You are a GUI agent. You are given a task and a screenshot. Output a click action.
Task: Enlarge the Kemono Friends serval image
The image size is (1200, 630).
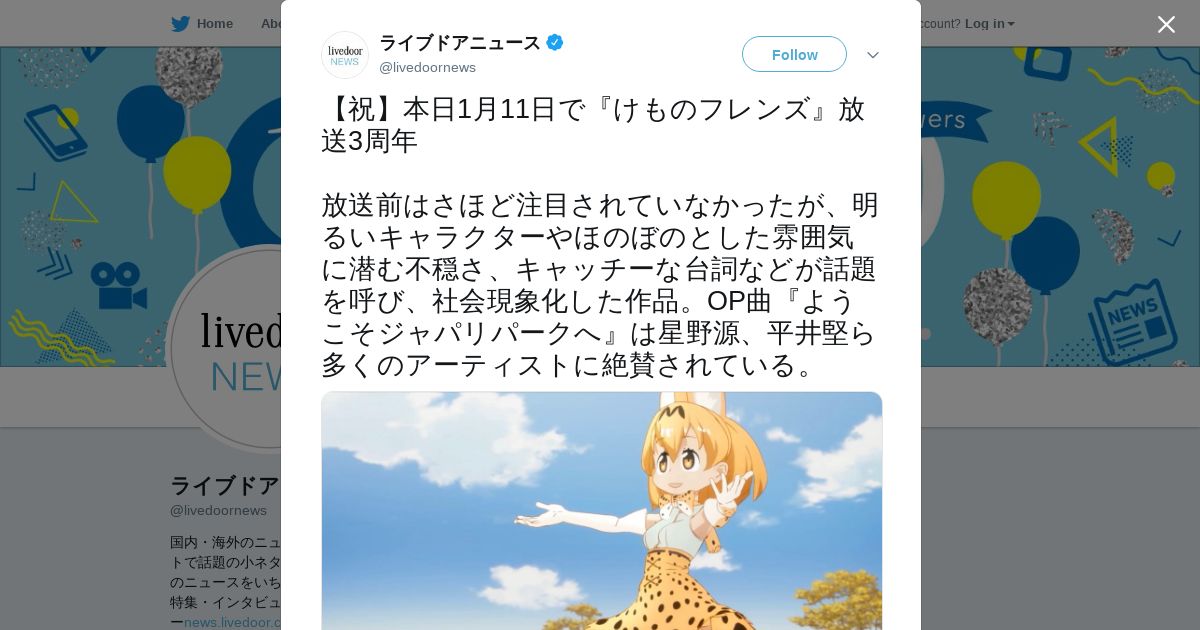point(602,511)
